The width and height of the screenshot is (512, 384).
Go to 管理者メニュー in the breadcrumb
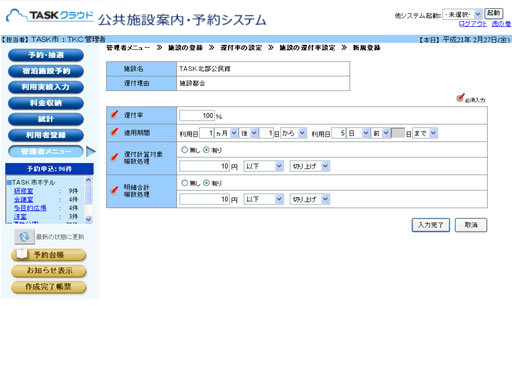[x=128, y=48]
